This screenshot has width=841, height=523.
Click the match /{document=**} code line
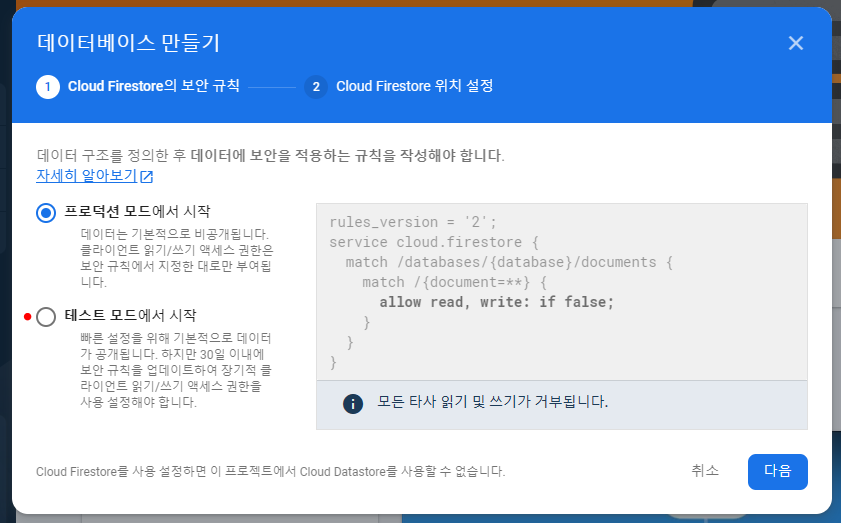tap(454, 282)
